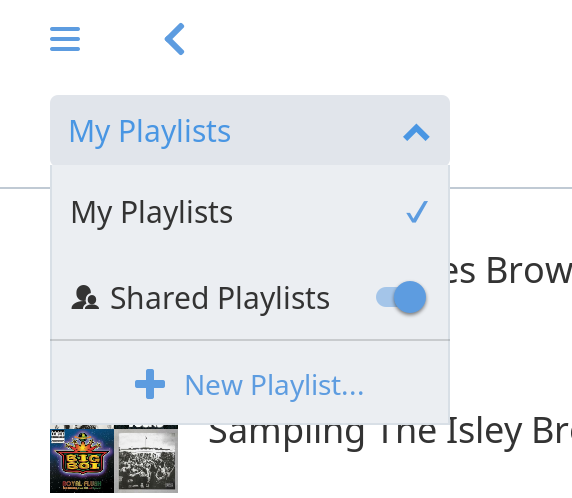Select My Playlists option in list
Viewport: 572px width, 498px height.
(250, 212)
